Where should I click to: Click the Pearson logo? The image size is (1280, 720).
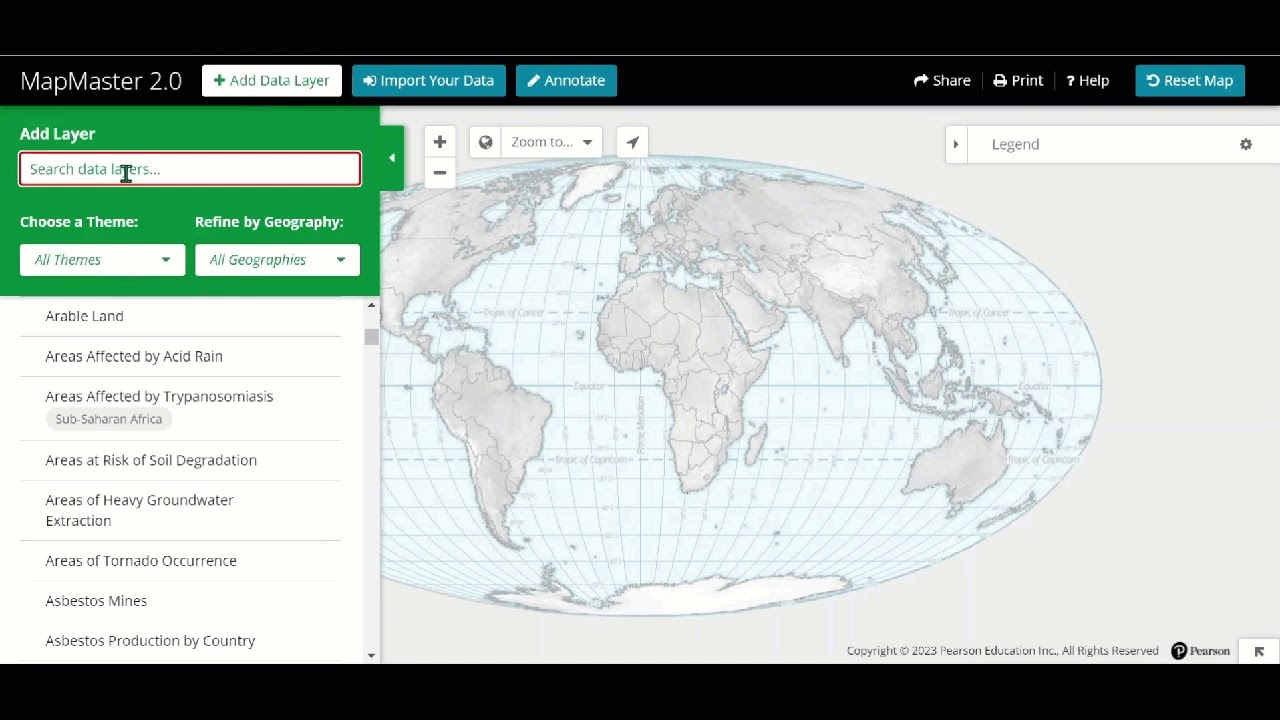click(1200, 651)
